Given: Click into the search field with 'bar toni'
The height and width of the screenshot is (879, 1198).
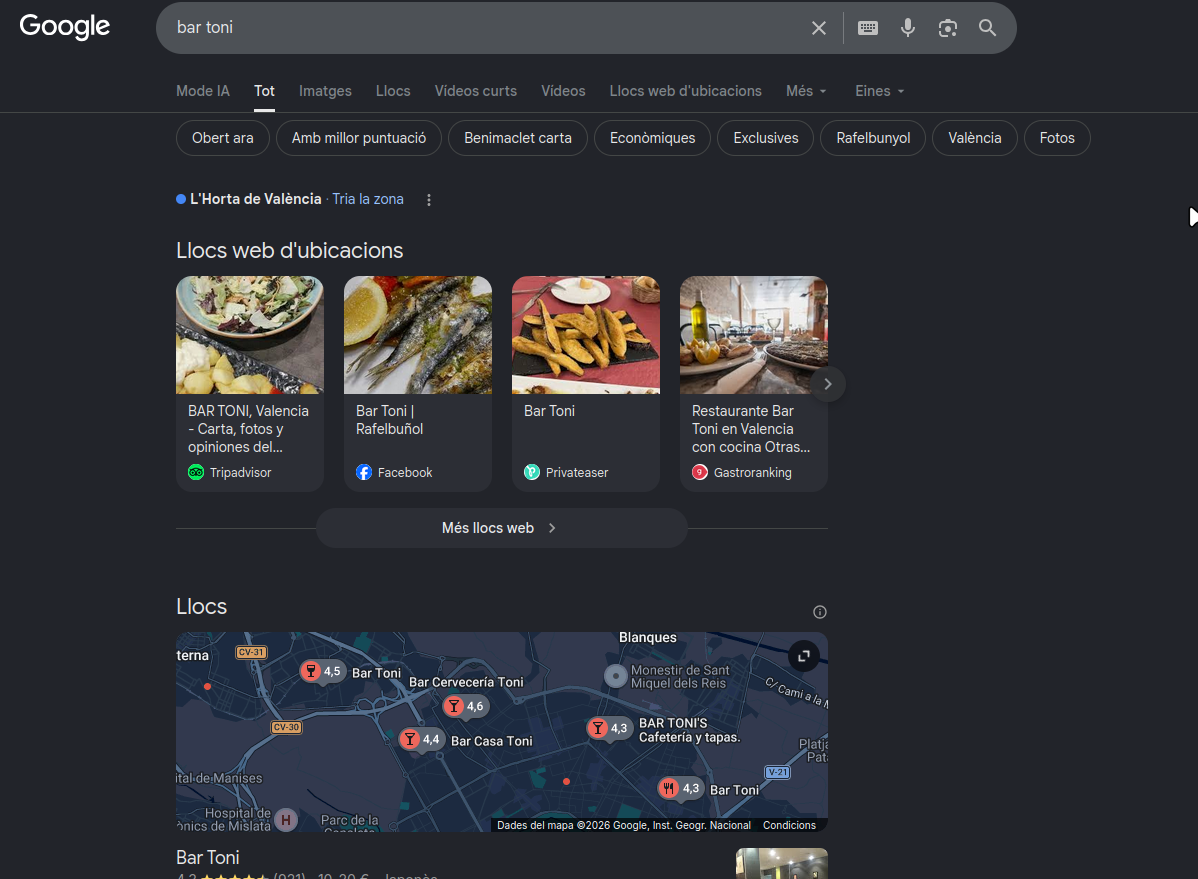Looking at the screenshot, I should point(489,28).
